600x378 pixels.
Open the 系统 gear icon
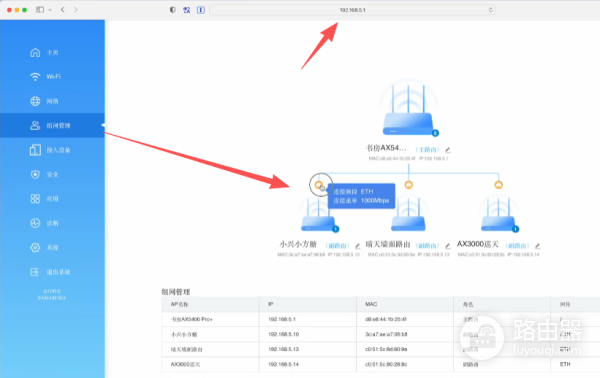coord(35,248)
